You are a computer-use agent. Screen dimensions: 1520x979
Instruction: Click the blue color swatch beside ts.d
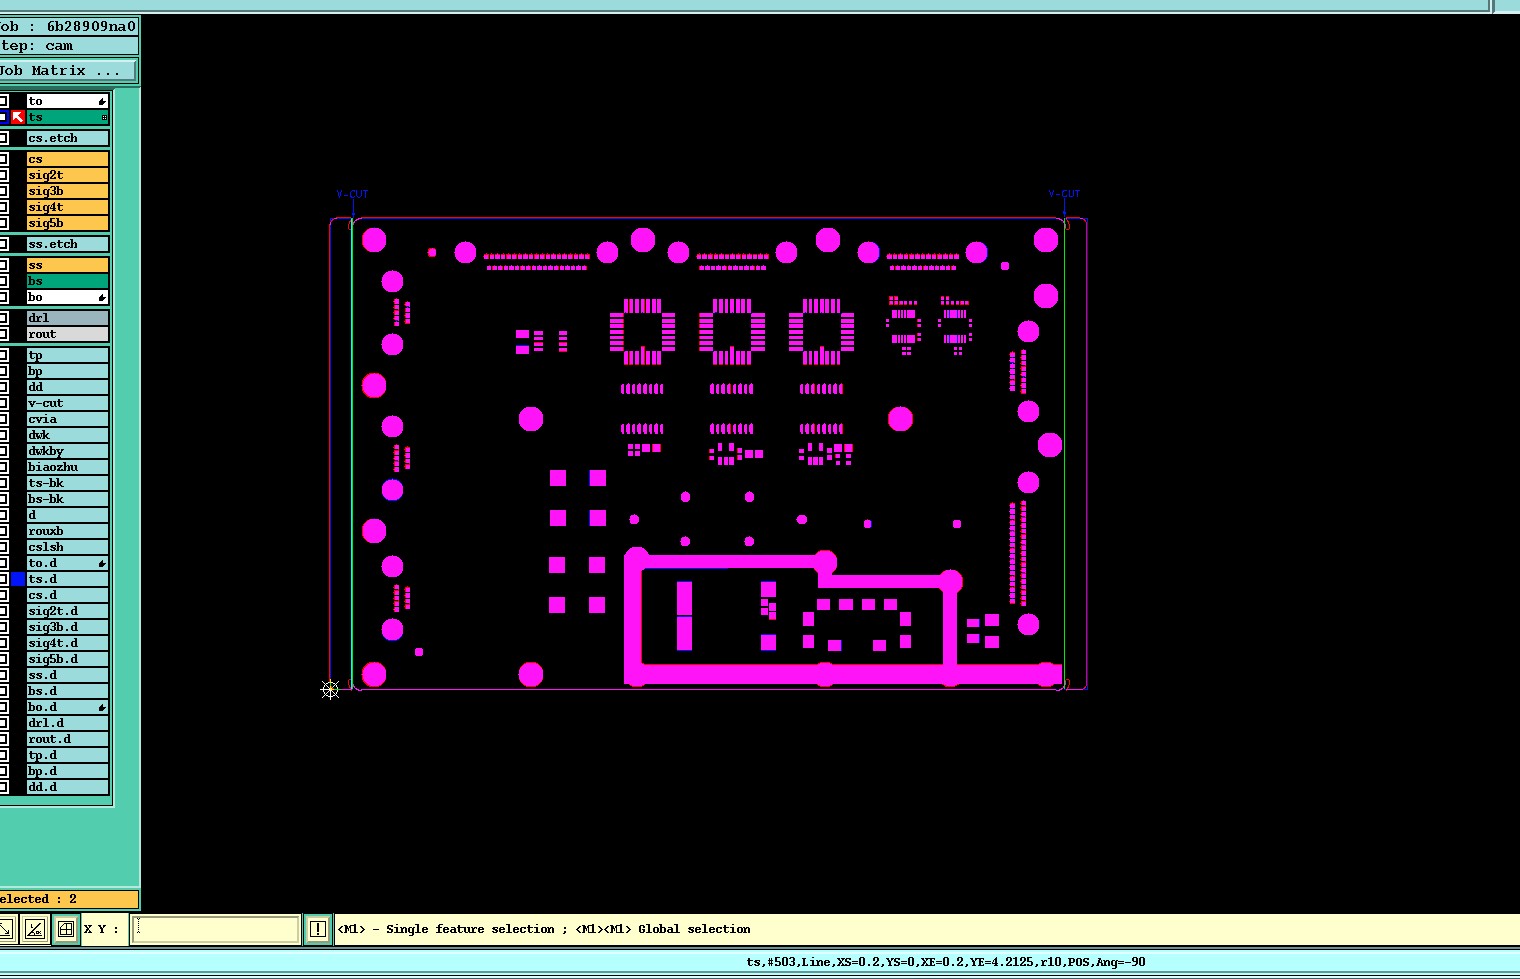[18, 579]
